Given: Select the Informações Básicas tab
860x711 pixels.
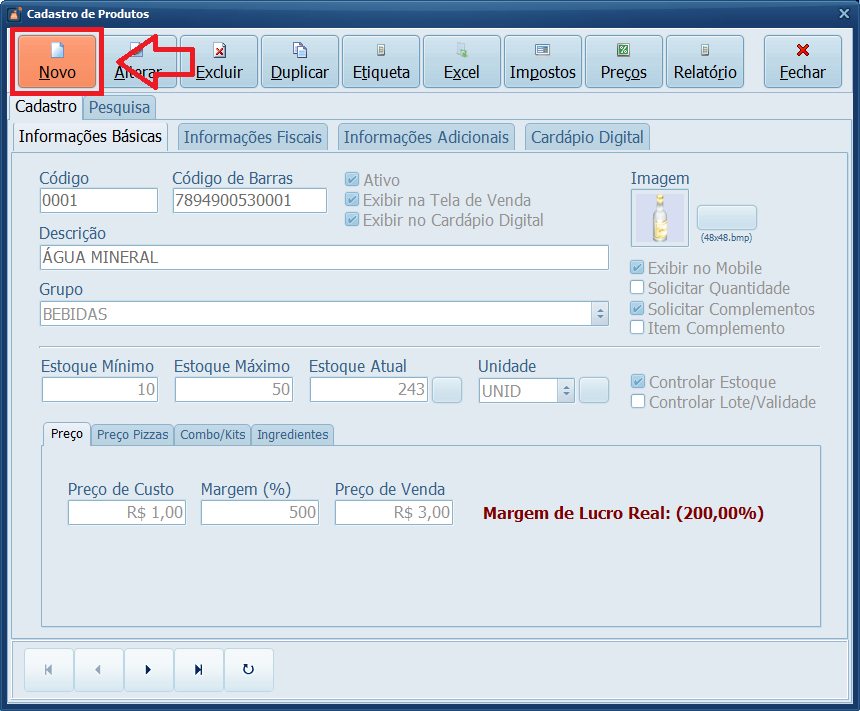Looking at the screenshot, I should tap(90, 137).
